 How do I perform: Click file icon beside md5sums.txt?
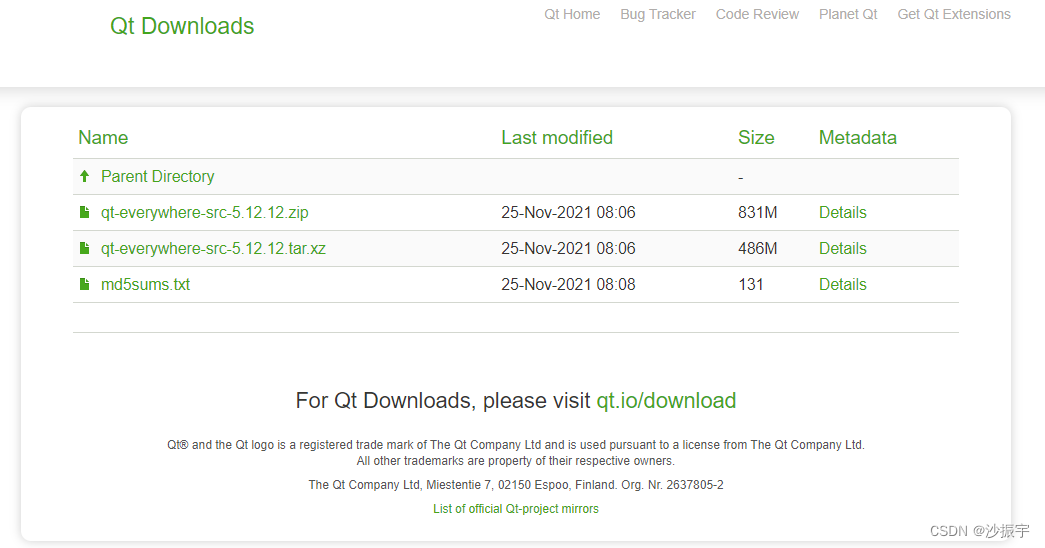(x=85, y=284)
